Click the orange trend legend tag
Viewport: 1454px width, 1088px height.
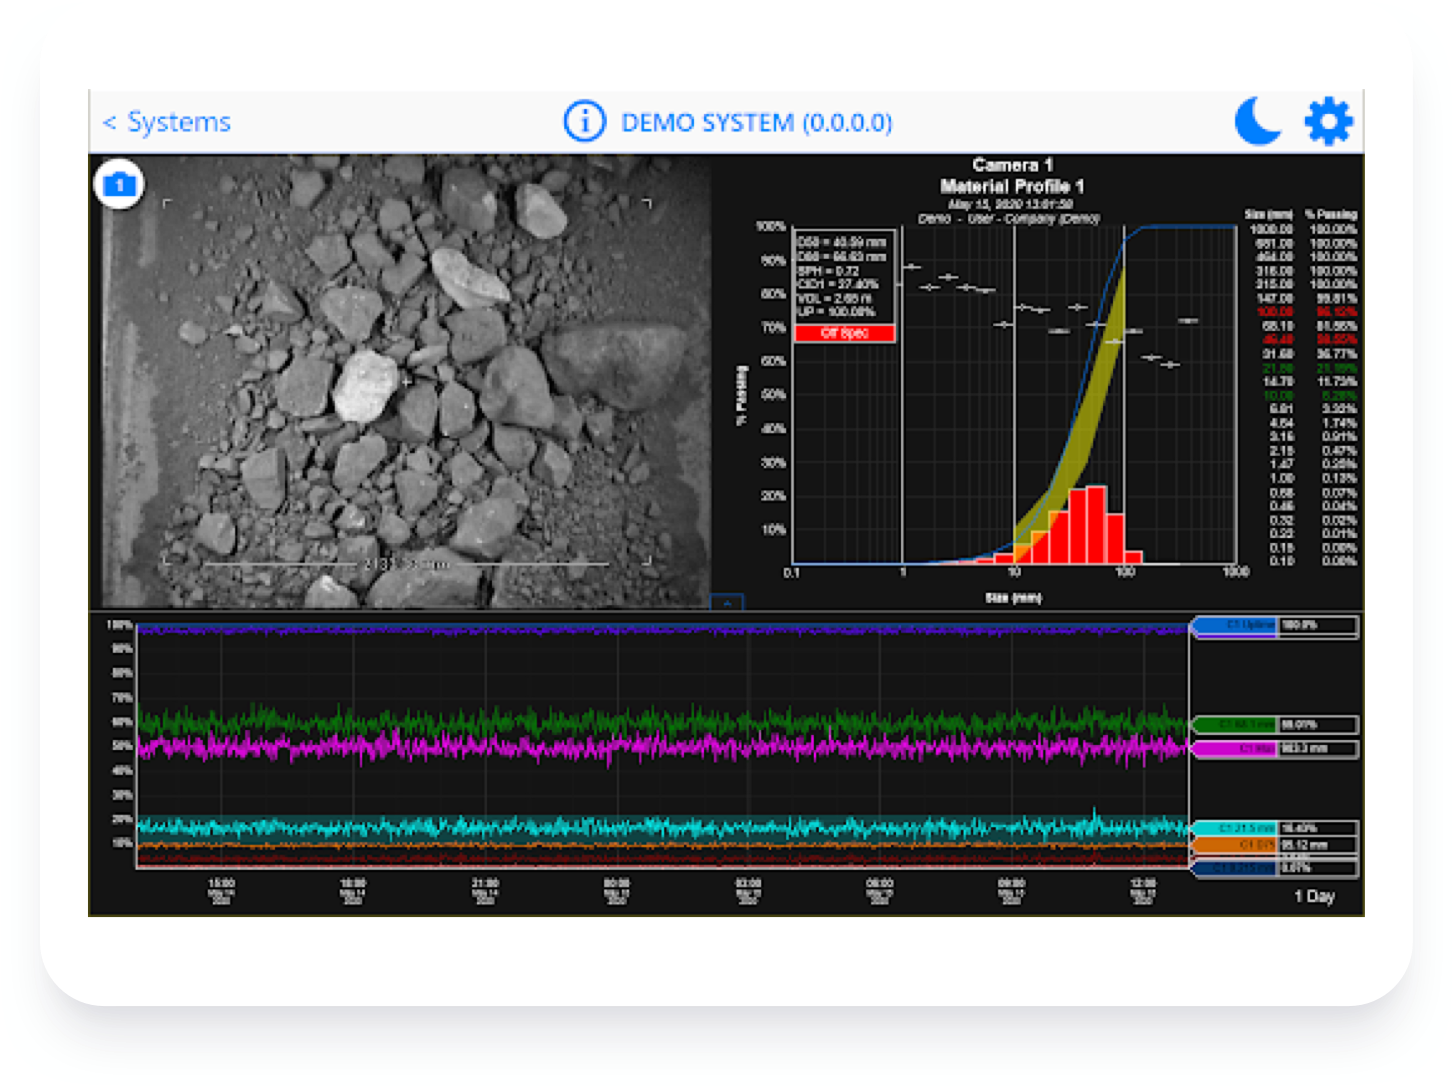pyautogui.click(x=1236, y=846)
